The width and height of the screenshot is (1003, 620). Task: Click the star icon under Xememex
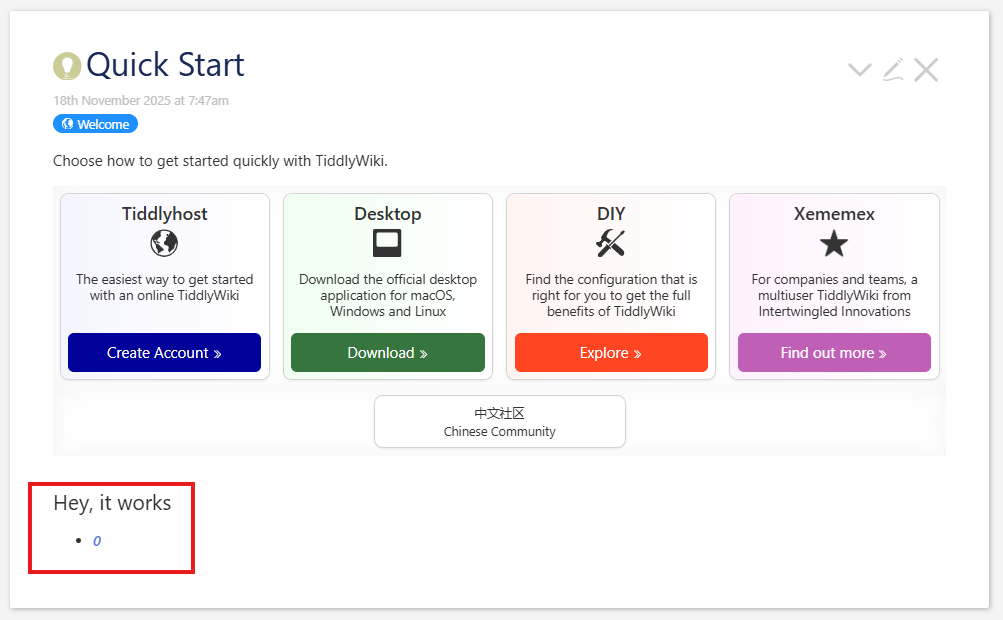coord(833,243)
